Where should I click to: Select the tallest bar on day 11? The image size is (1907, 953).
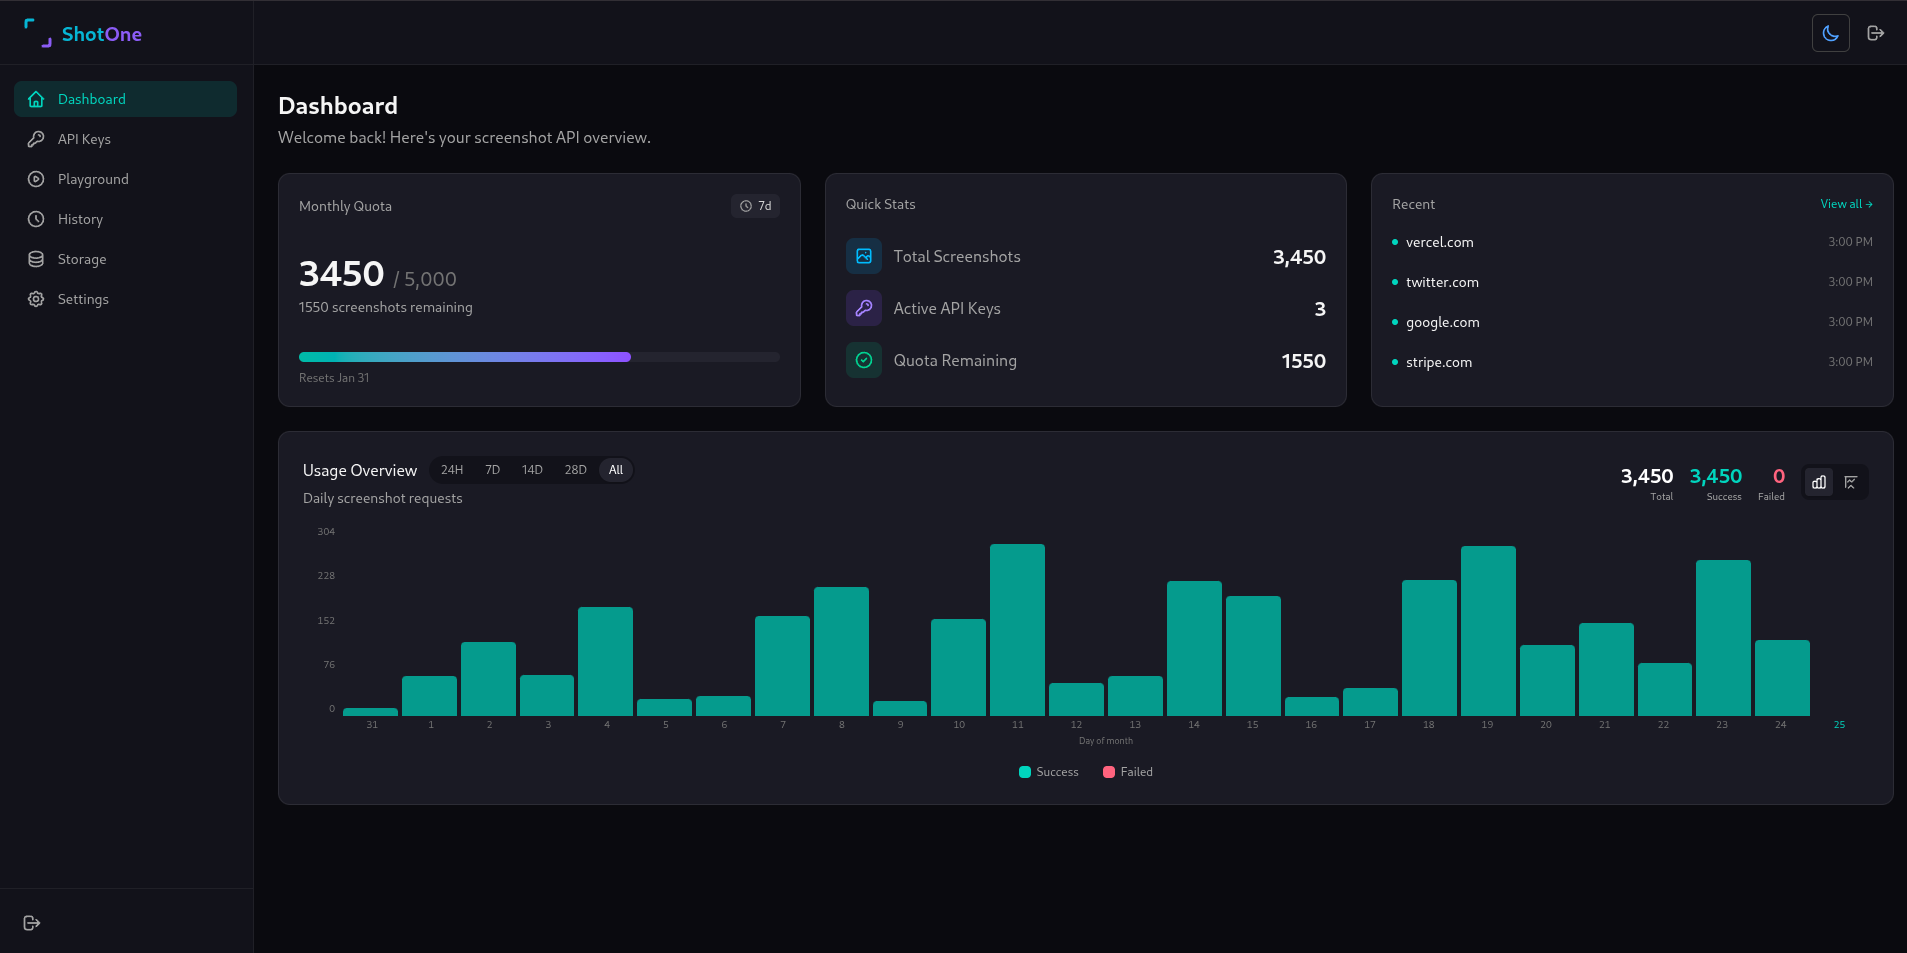tap(1017, 625)
